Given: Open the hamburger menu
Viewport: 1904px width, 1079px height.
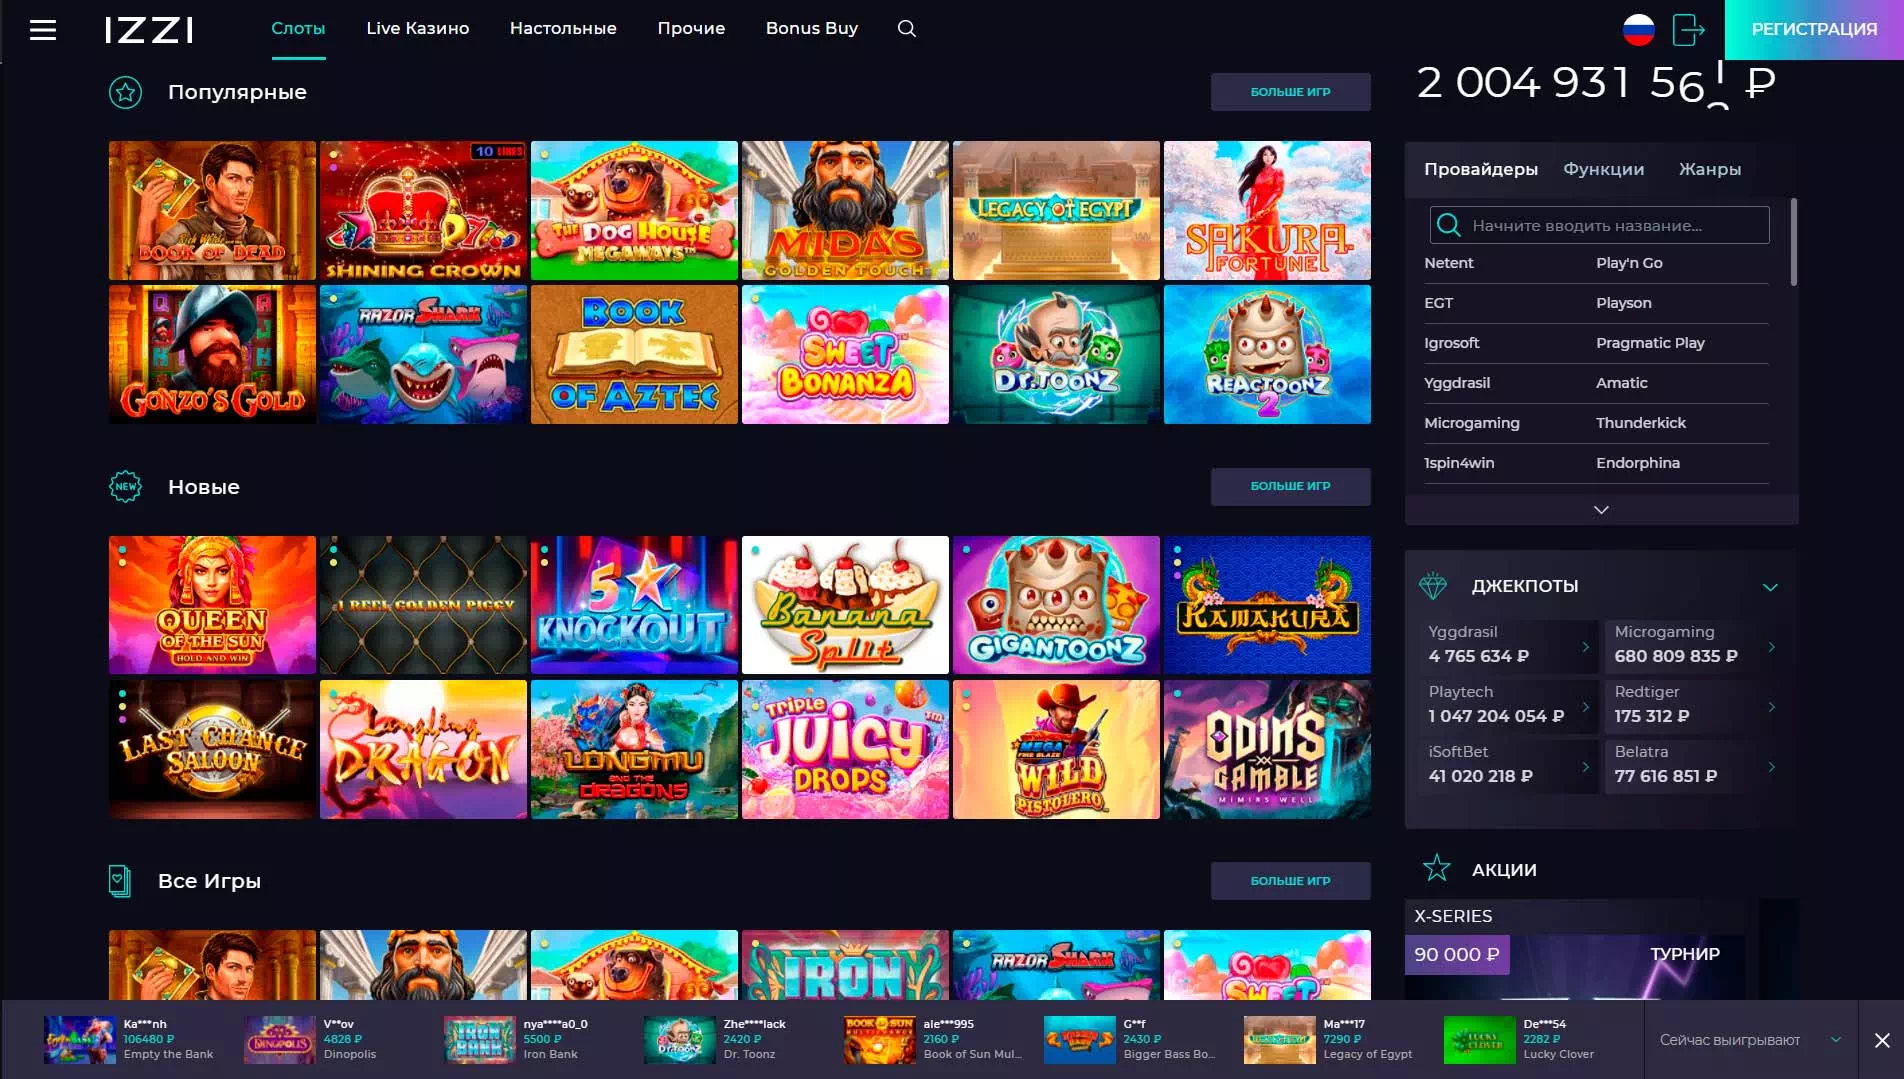Looking at the screenshot, I should (43, 30).
